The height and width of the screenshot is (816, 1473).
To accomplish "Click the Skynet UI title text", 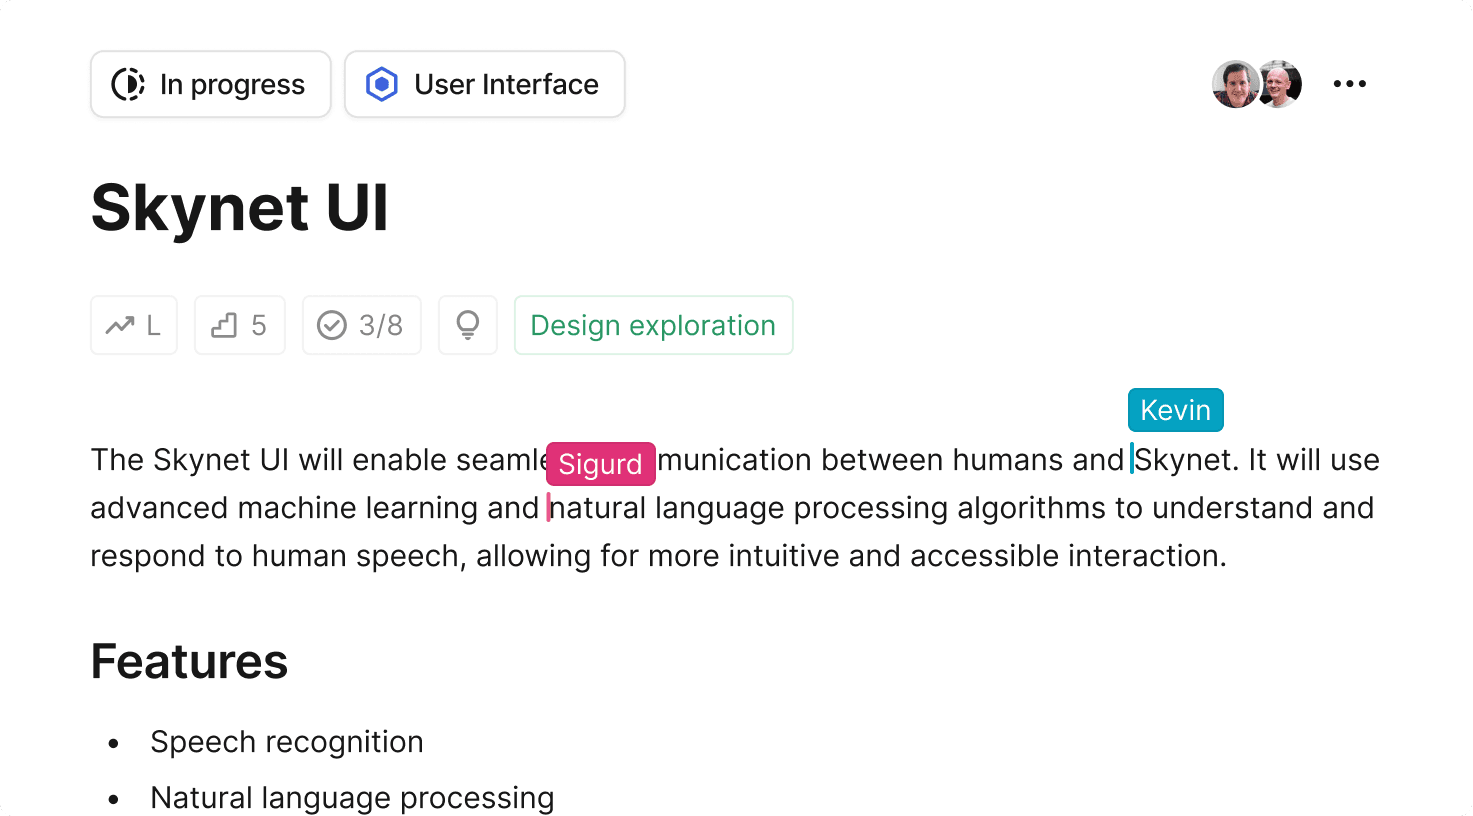I will coord(239,208).
